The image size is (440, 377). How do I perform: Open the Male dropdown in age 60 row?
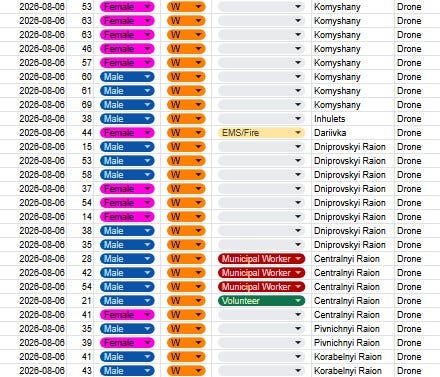coord(127,77)
